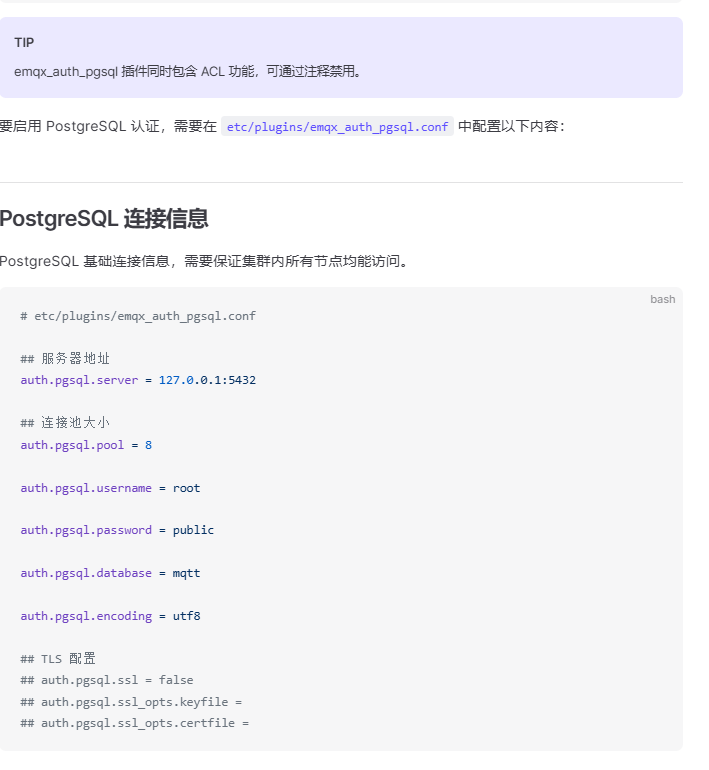Click the auth.pgsql.server key in code
Screen dimensions: 709x770
click(79, 380)
